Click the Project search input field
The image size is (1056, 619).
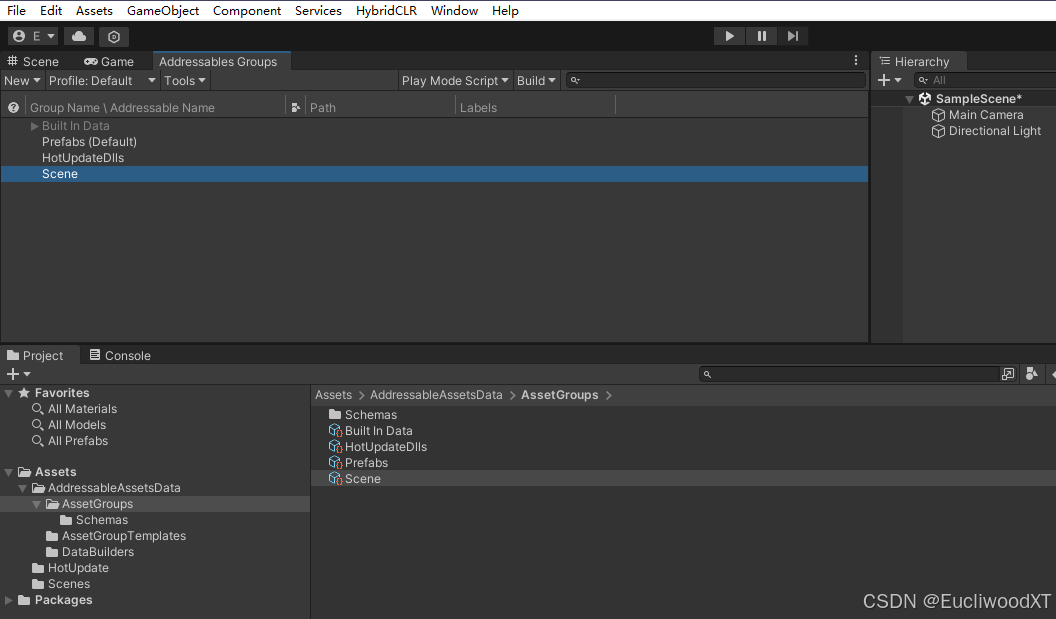(x=850, y=373)
